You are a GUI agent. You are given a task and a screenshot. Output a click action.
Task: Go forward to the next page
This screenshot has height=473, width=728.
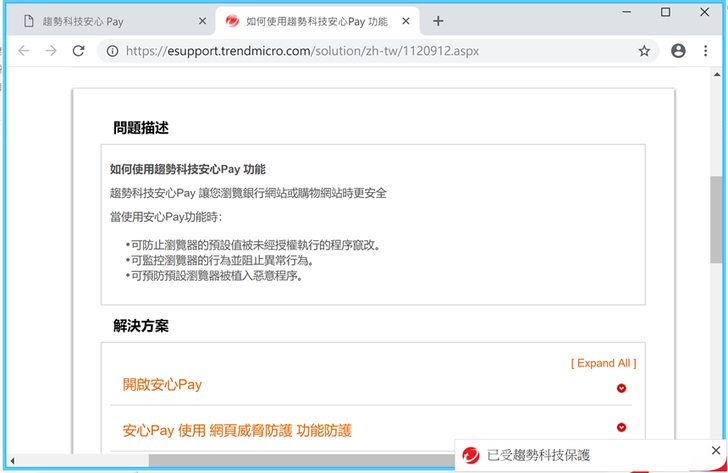51,51
